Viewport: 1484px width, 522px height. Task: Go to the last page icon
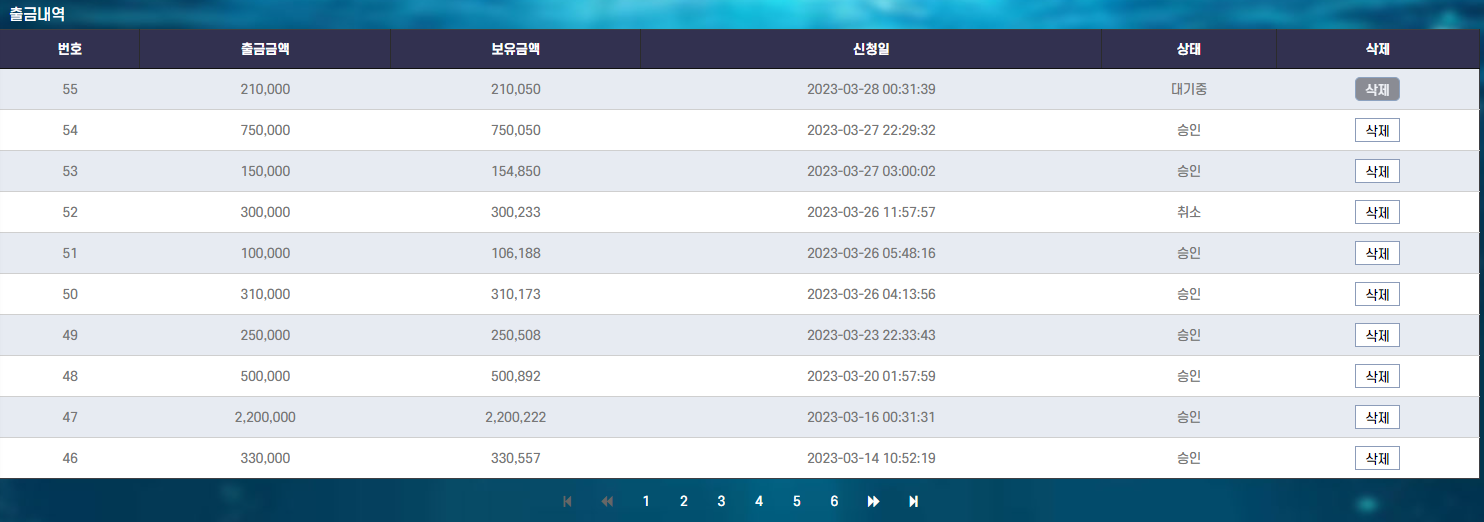point(913,501)
